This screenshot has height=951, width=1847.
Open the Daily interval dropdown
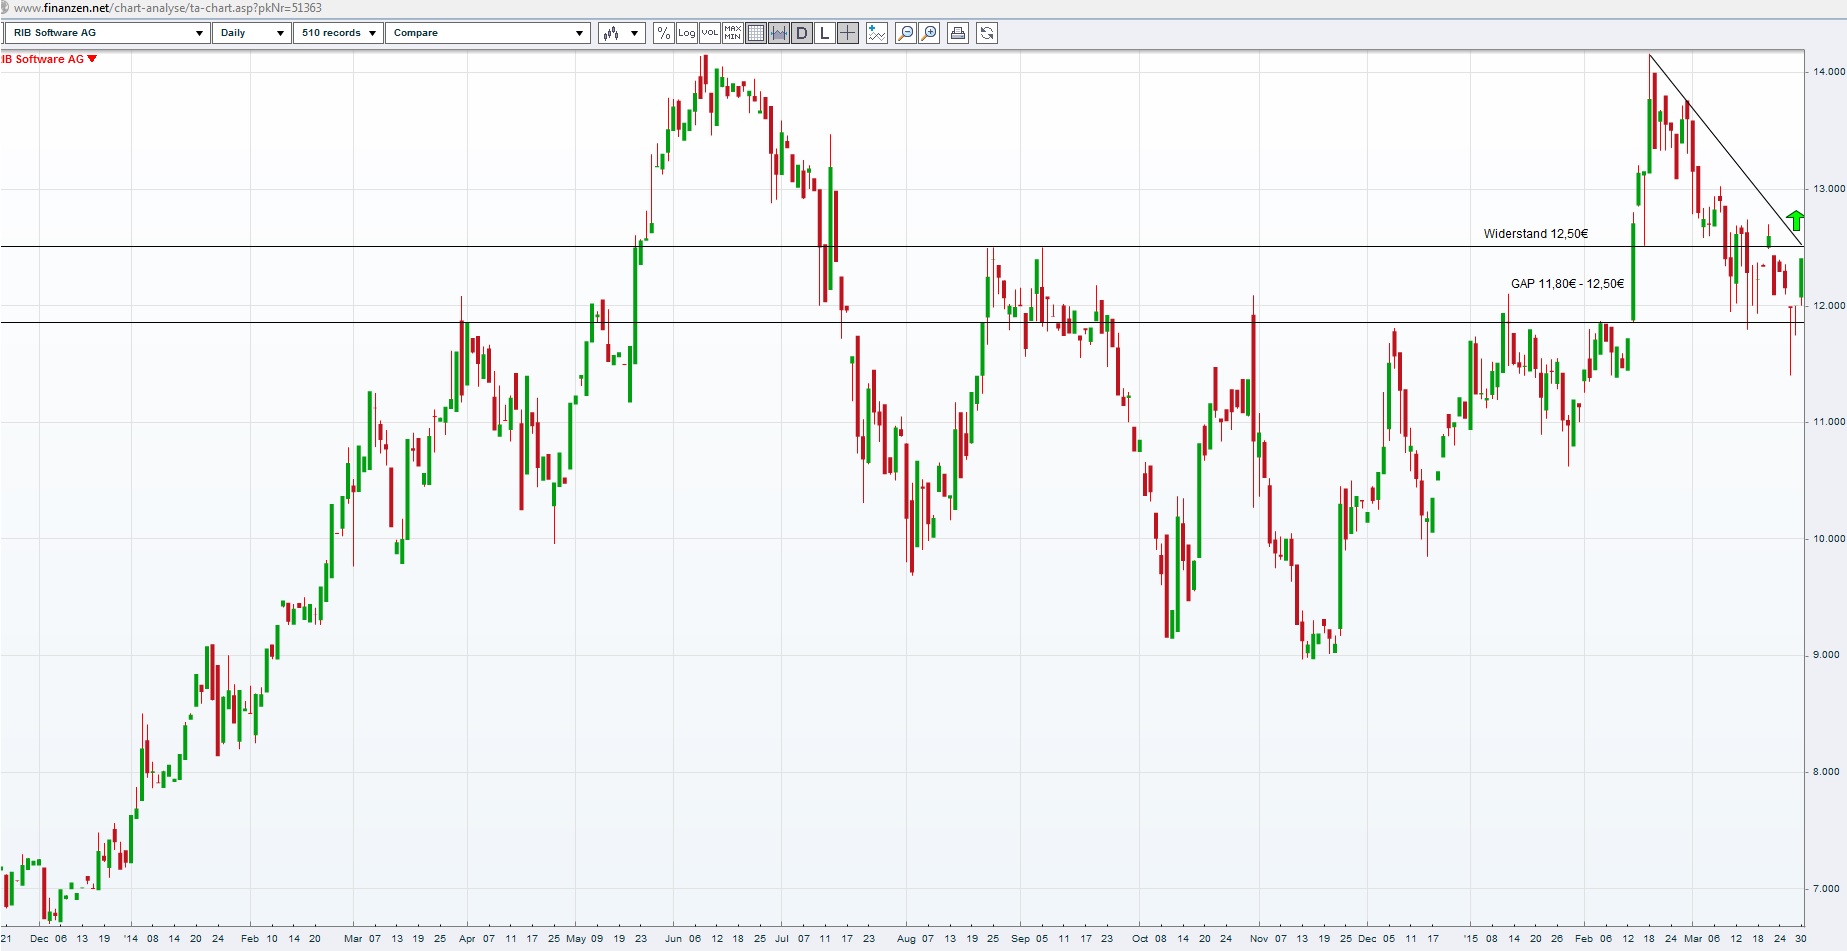[x=252, y=33]
